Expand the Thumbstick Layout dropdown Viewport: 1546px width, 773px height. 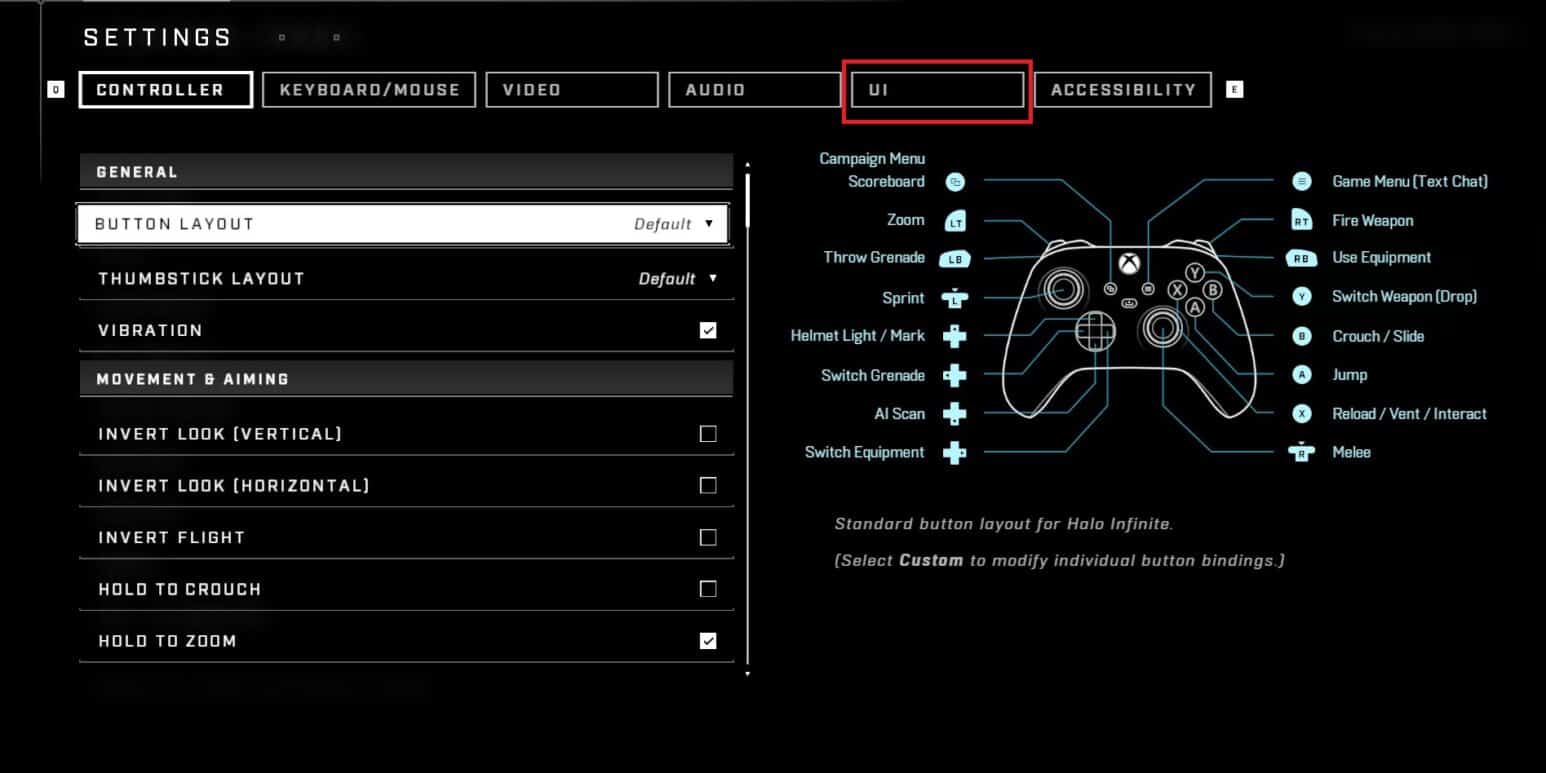[x=406, y=278]
